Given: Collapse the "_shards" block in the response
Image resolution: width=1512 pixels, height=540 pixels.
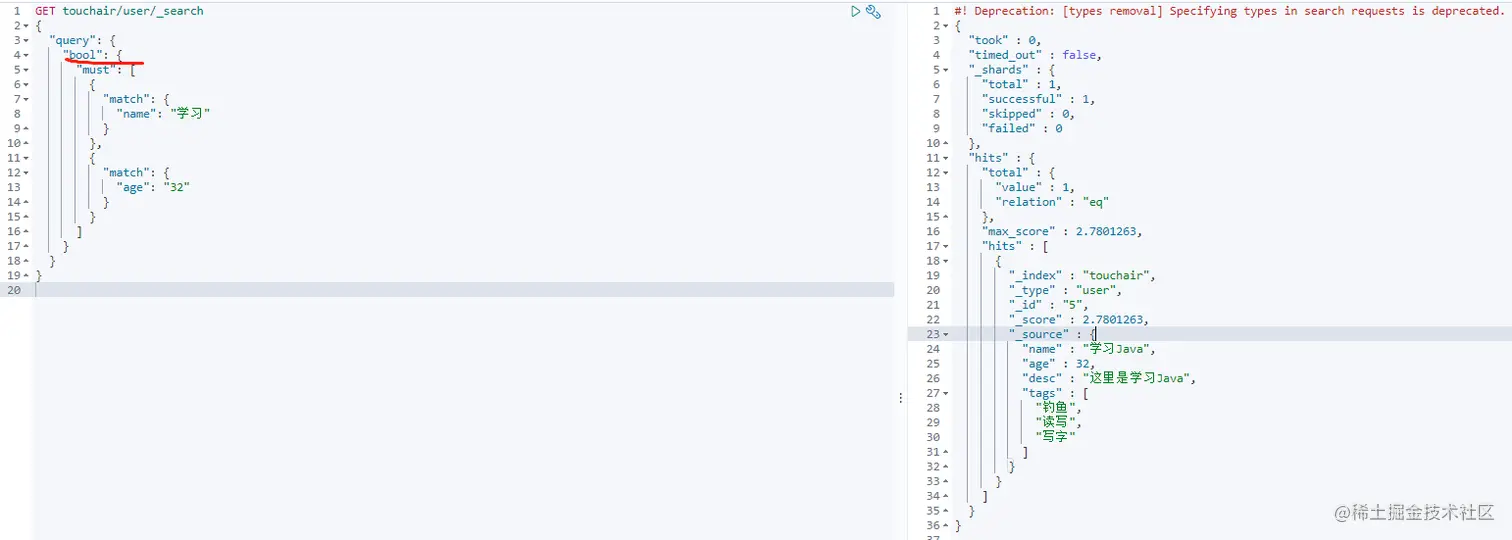Looking at the screenshot, I should 945,70.
